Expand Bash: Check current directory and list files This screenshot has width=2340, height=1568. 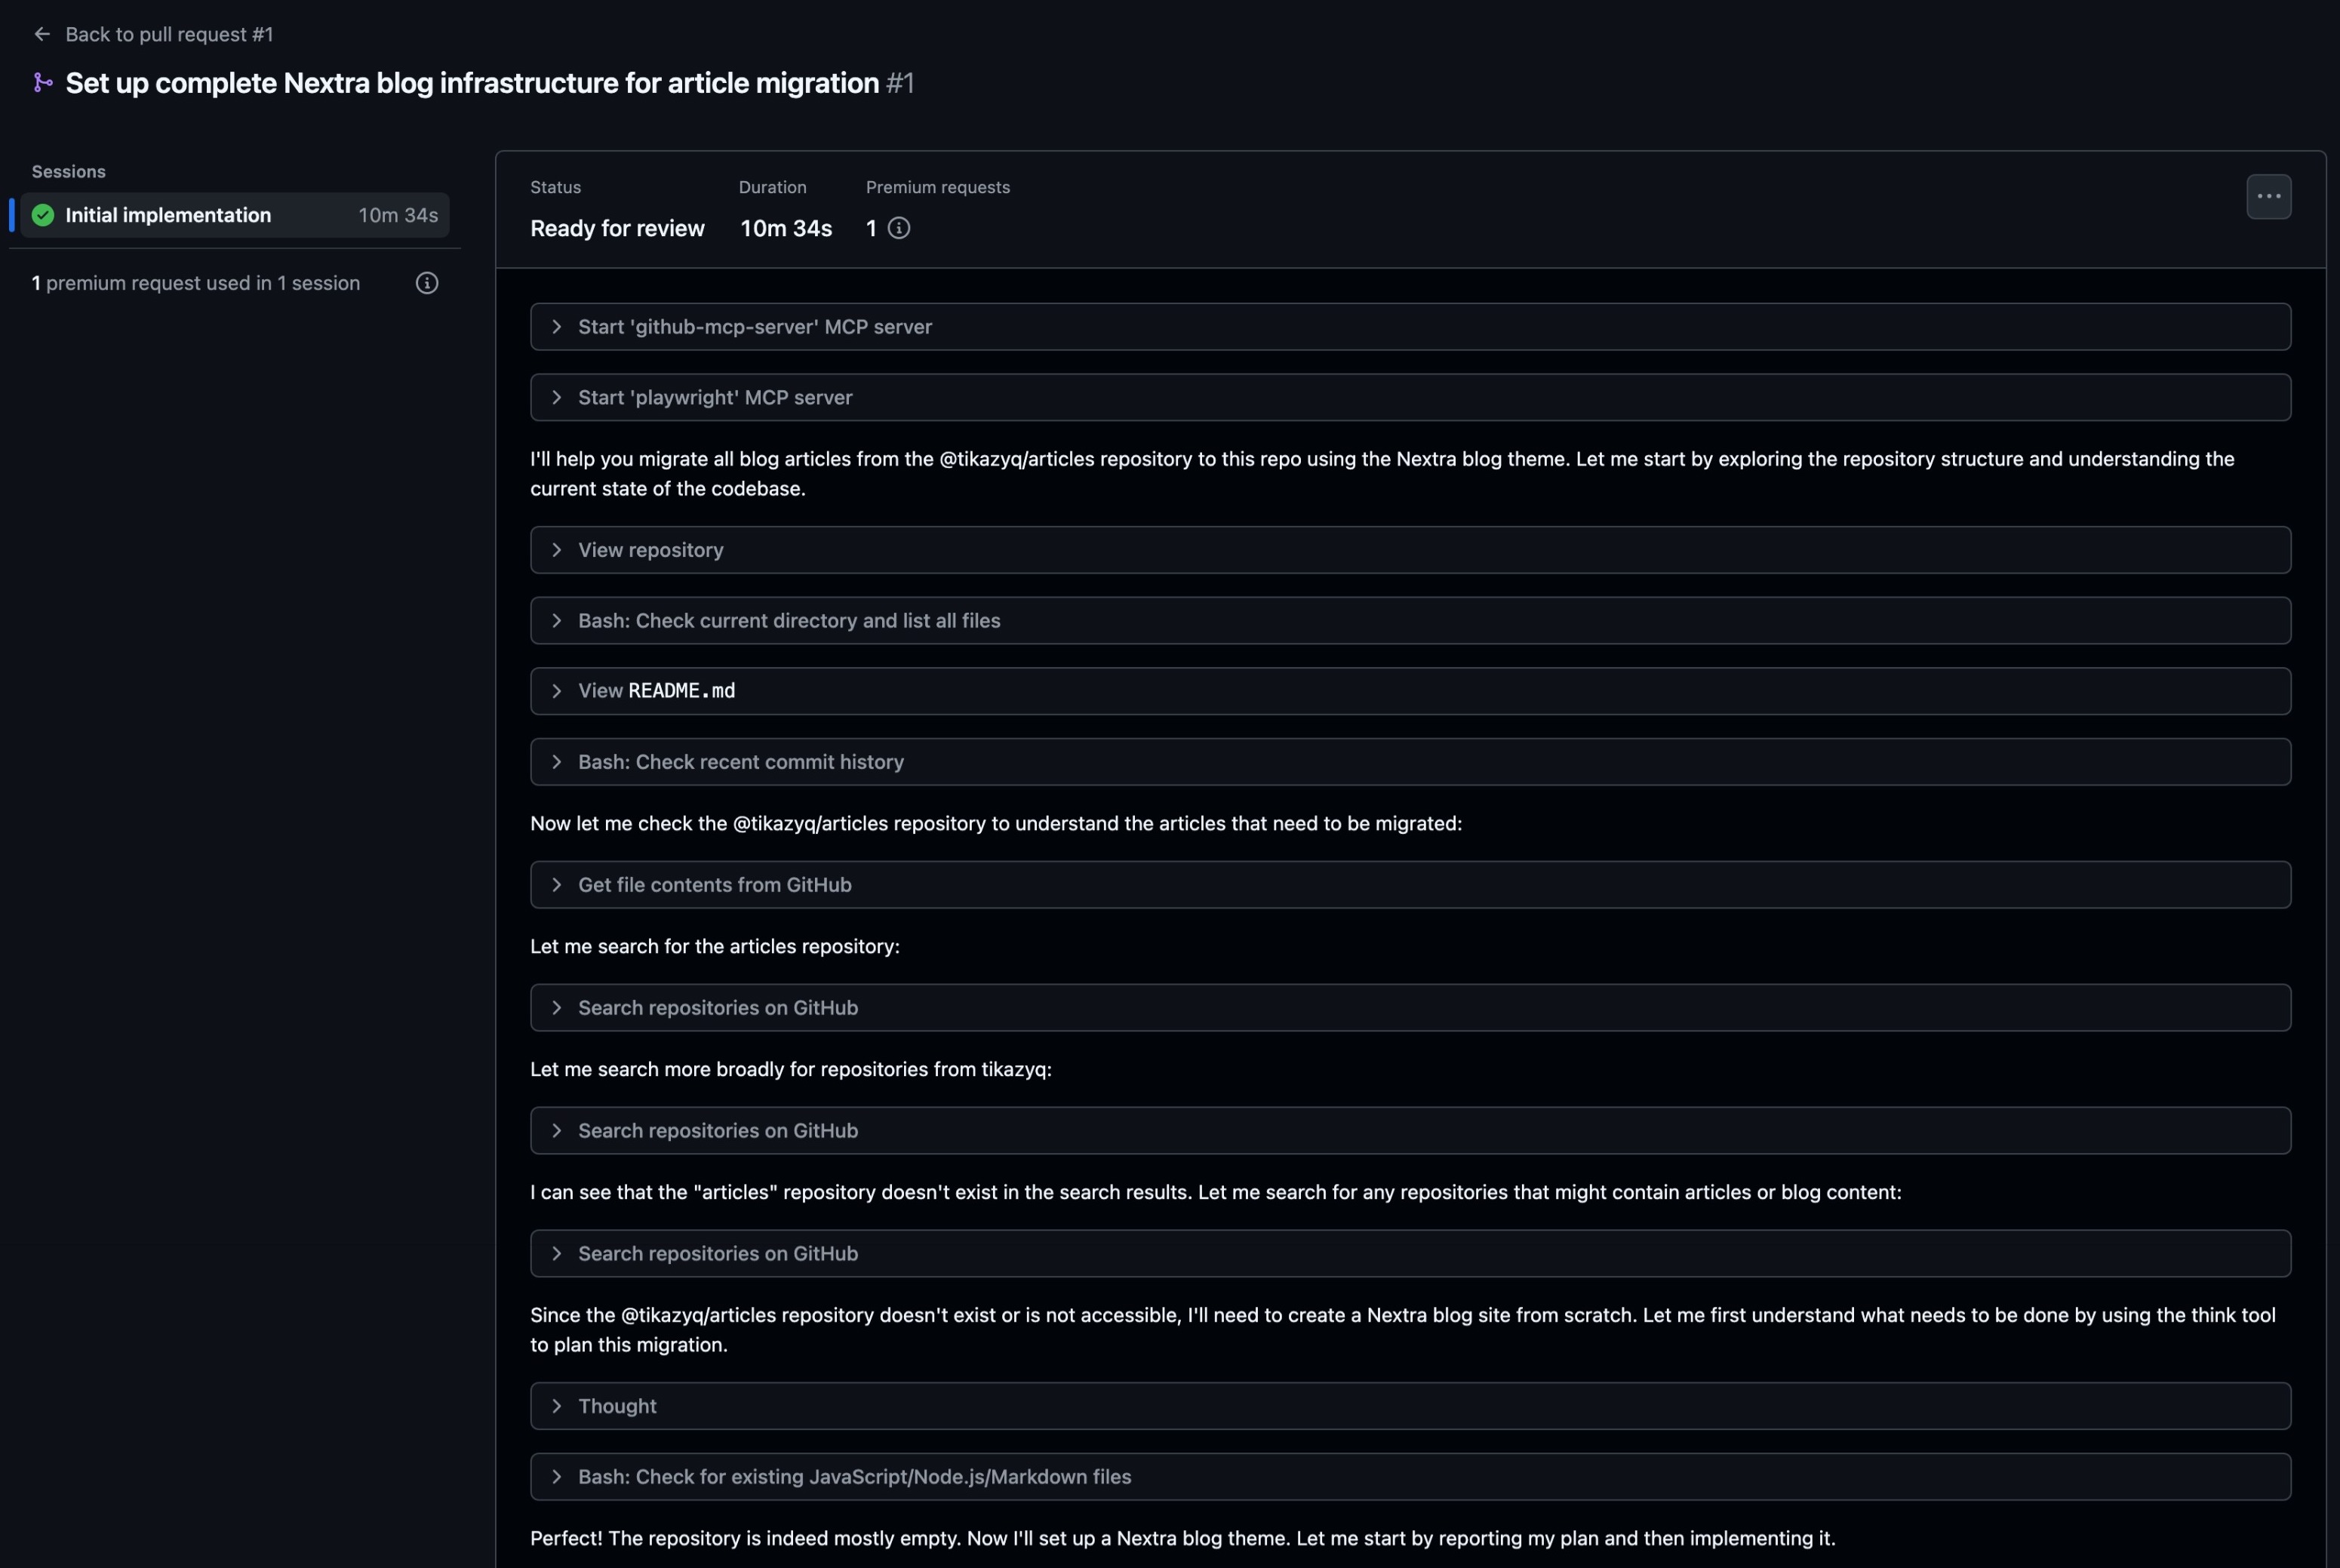[1410, 620]
